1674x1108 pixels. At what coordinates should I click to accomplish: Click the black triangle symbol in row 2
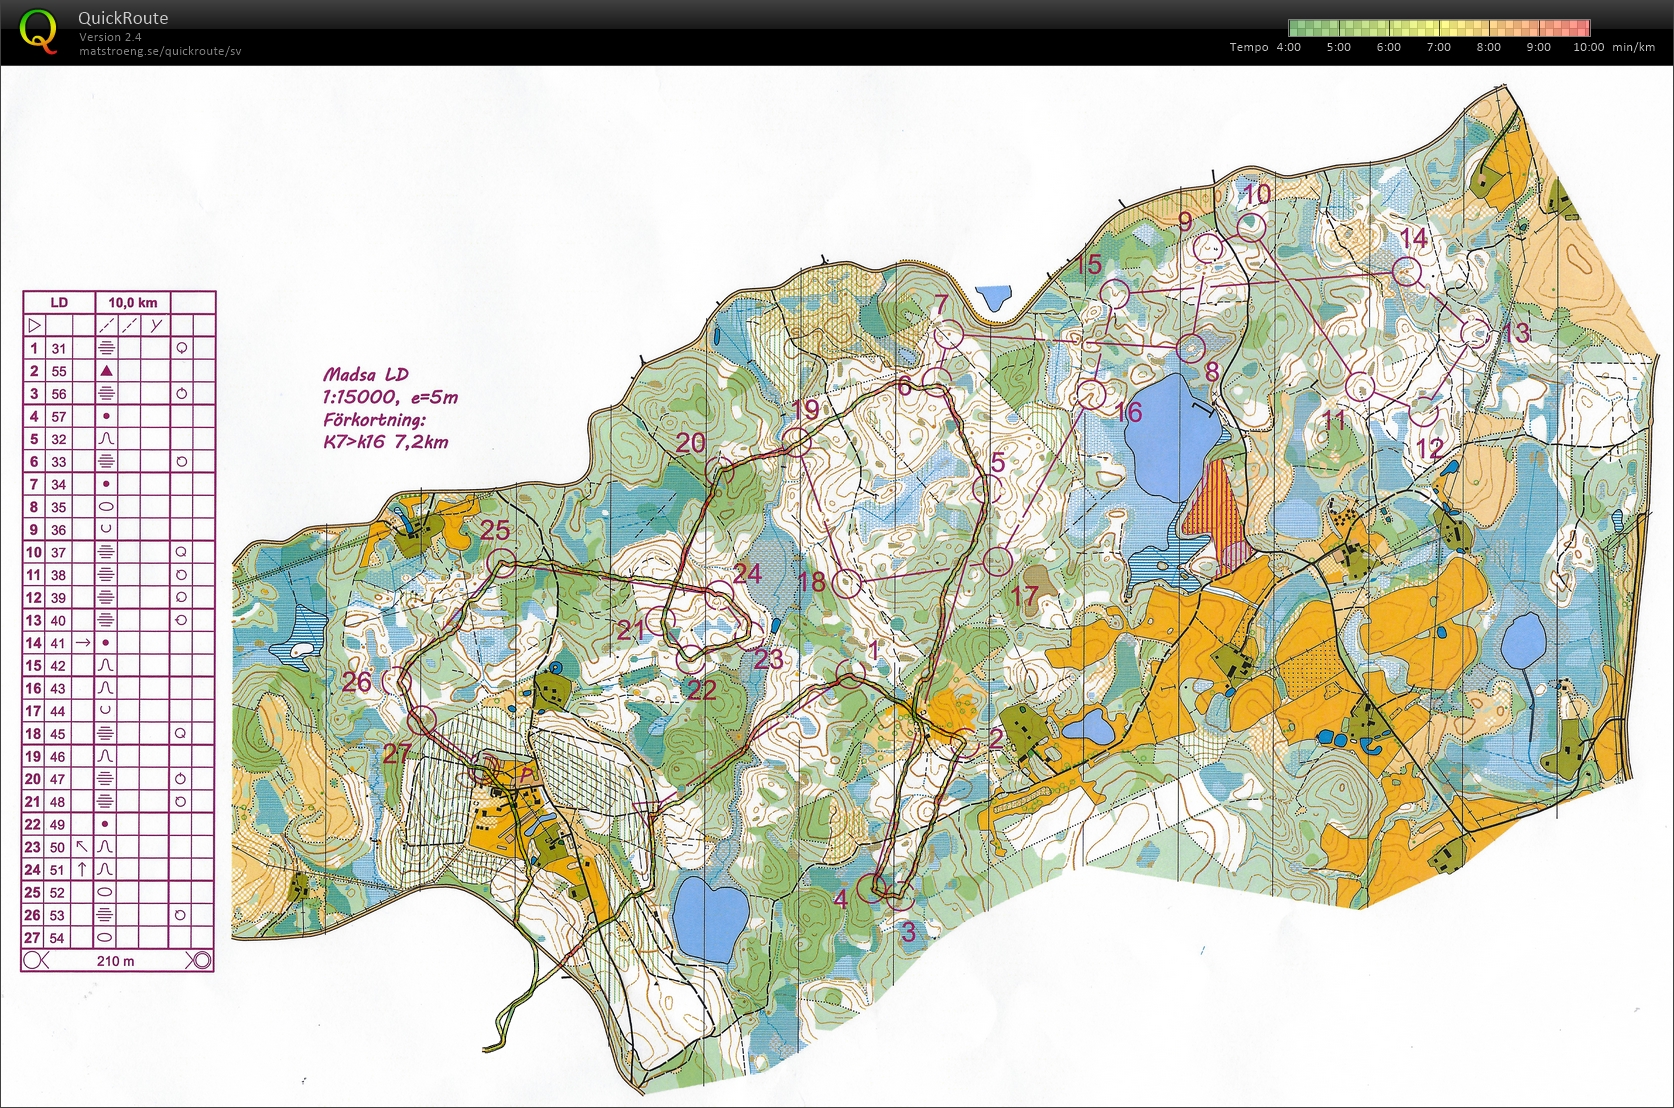(106, 371)
